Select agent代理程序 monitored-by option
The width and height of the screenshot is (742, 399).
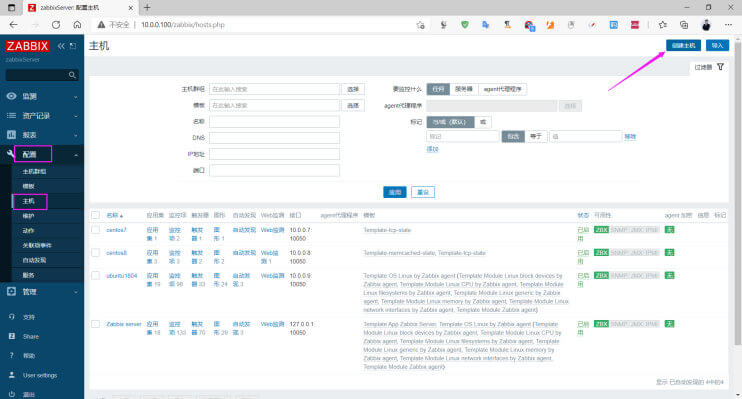502,89
